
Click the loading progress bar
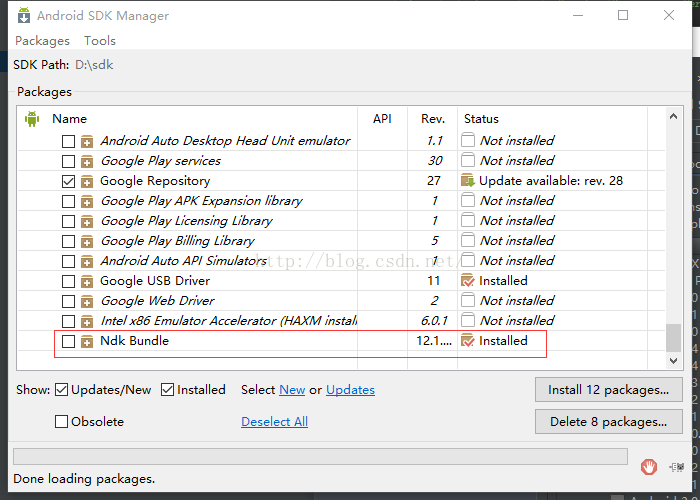[320, 457]
